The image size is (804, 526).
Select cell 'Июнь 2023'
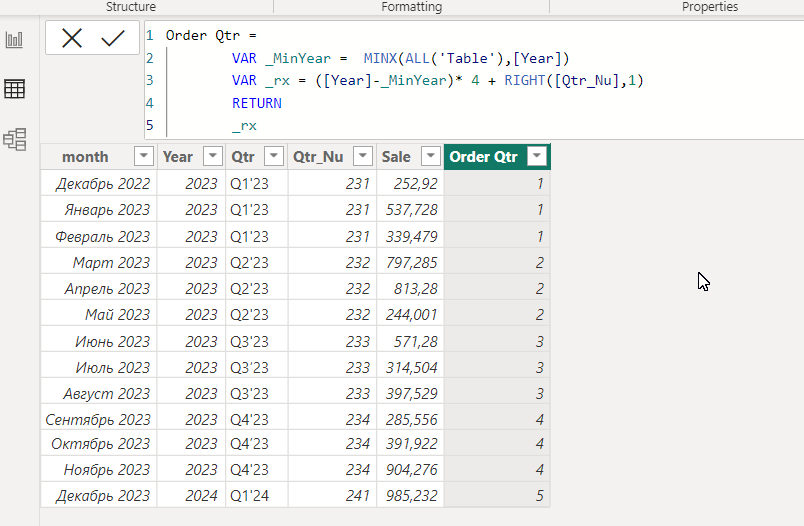(99, 341)
